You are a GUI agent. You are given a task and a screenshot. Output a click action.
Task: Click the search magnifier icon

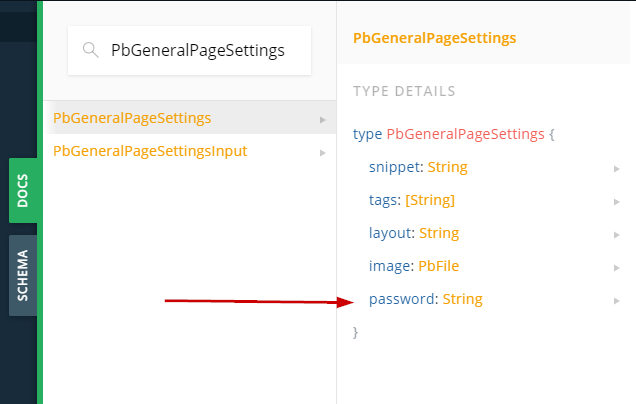[x=90, y=50]
